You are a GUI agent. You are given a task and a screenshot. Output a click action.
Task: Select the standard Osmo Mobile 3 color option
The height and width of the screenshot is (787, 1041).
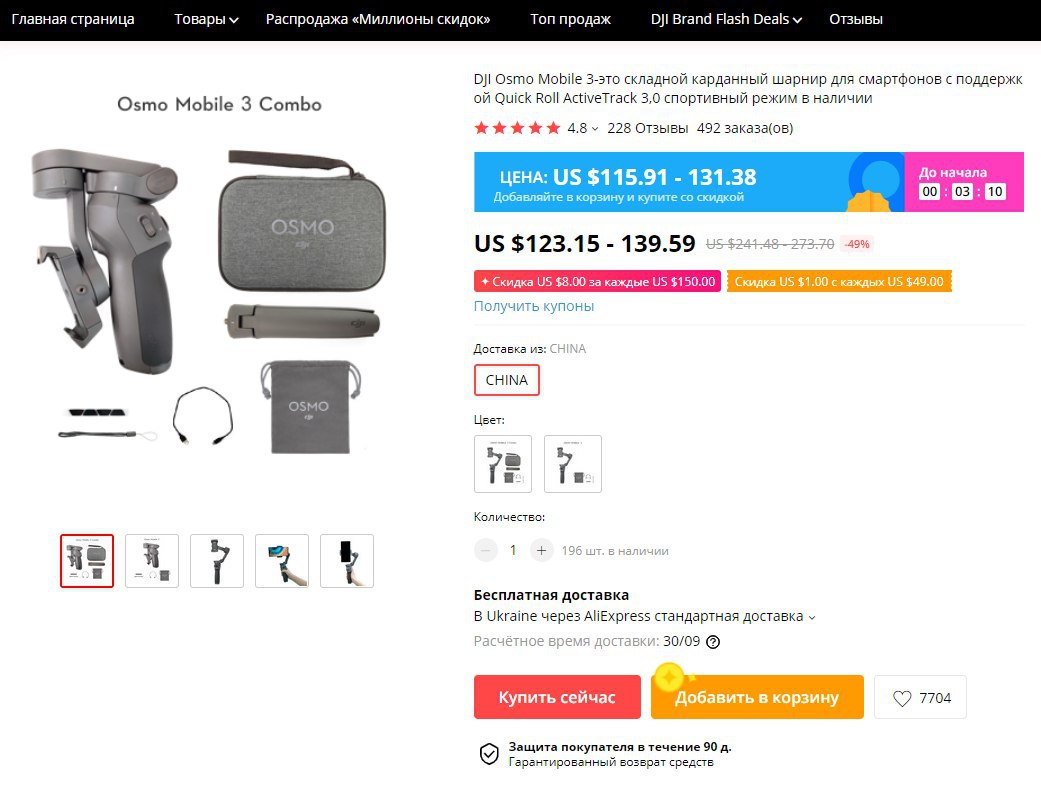pos(573,464)
